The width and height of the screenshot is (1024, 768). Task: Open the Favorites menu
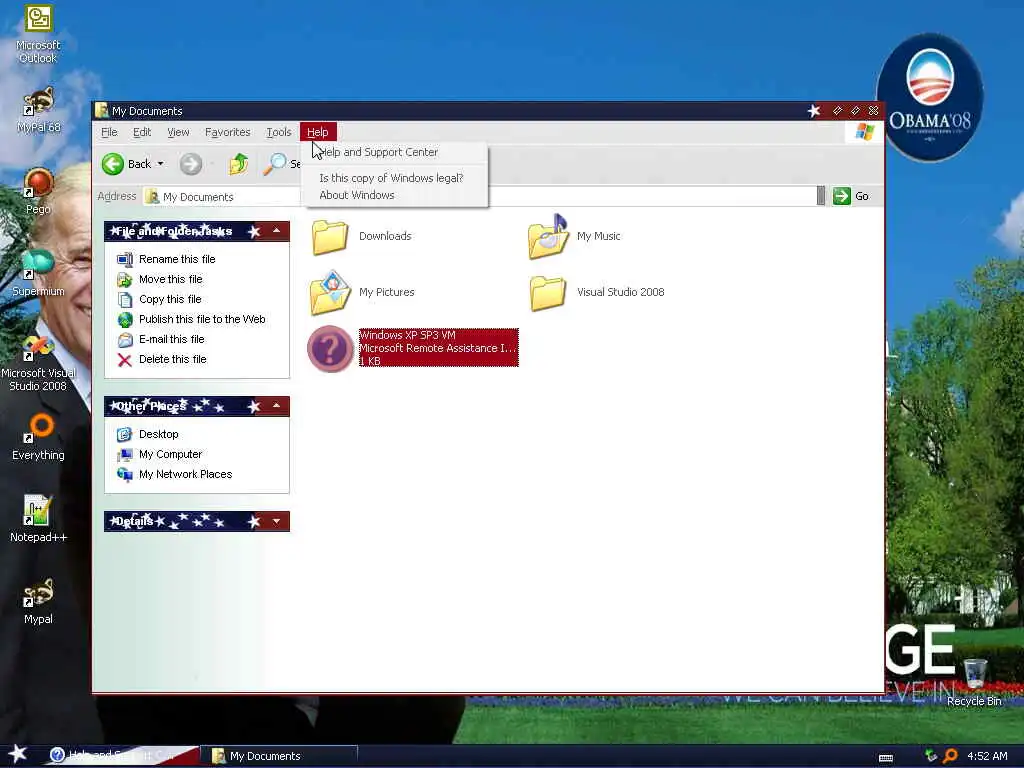point(227,132)
